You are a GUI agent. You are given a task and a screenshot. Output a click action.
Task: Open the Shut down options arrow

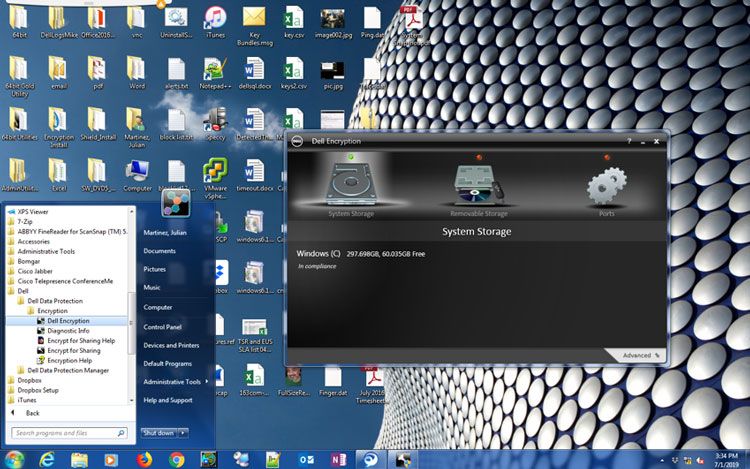coord(183,433)
